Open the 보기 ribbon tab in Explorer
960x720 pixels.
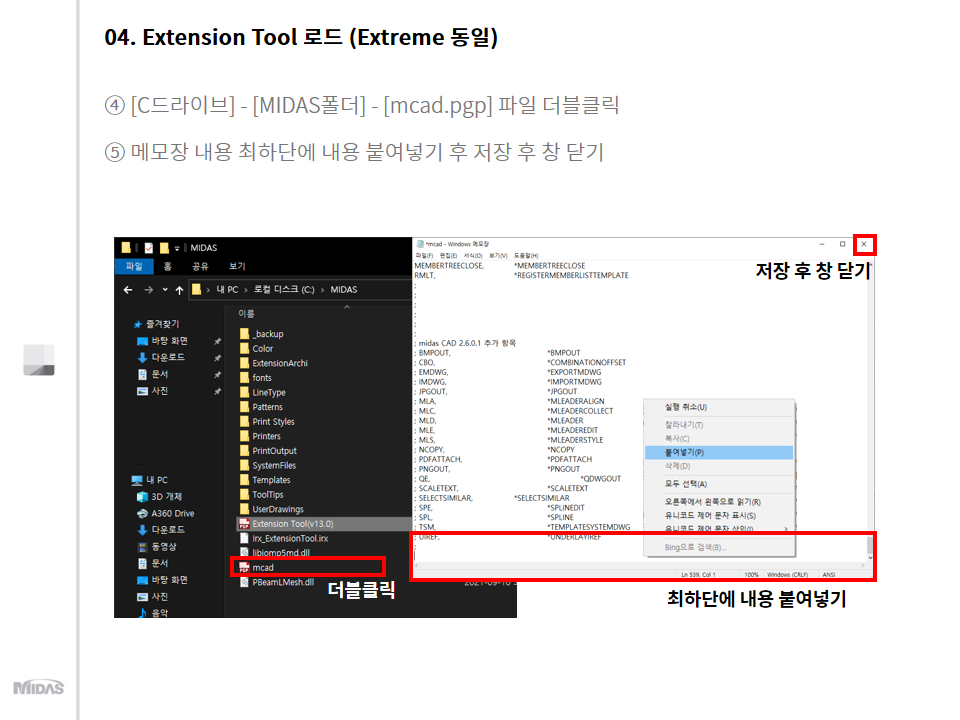pyautogui.click(x=237, y=266)
